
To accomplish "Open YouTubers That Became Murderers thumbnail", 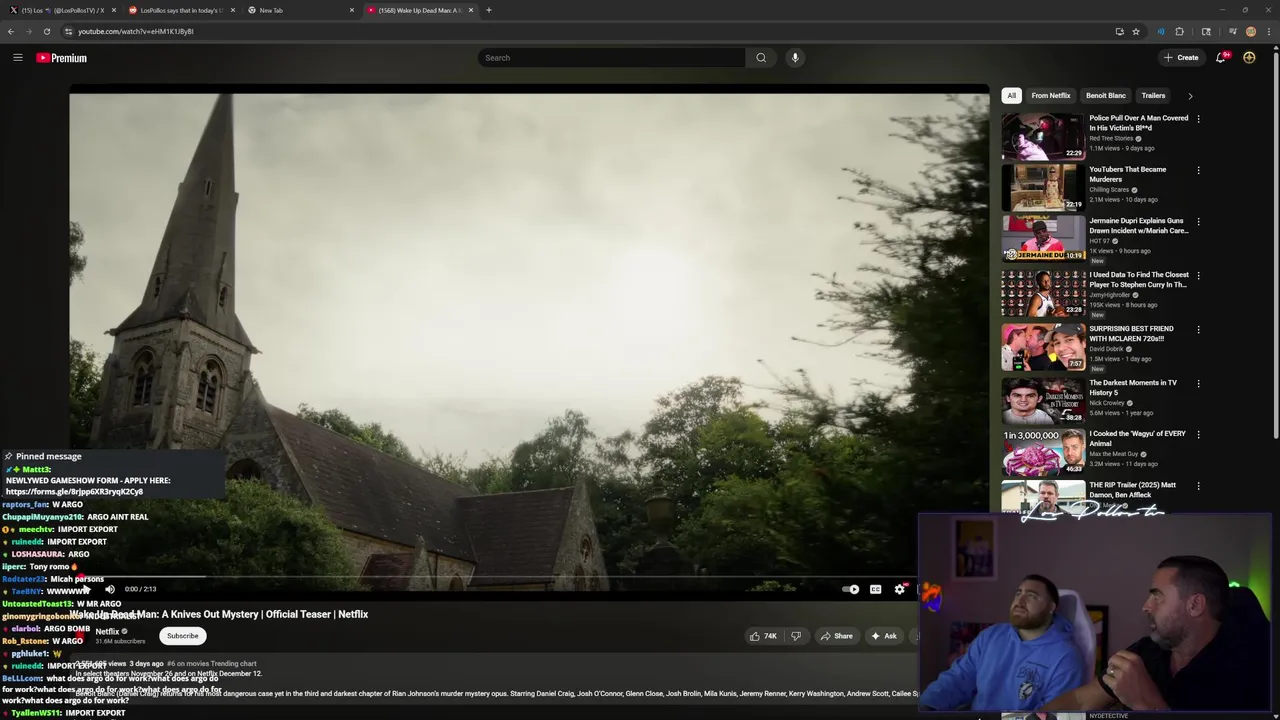I will coord(1043,187).
